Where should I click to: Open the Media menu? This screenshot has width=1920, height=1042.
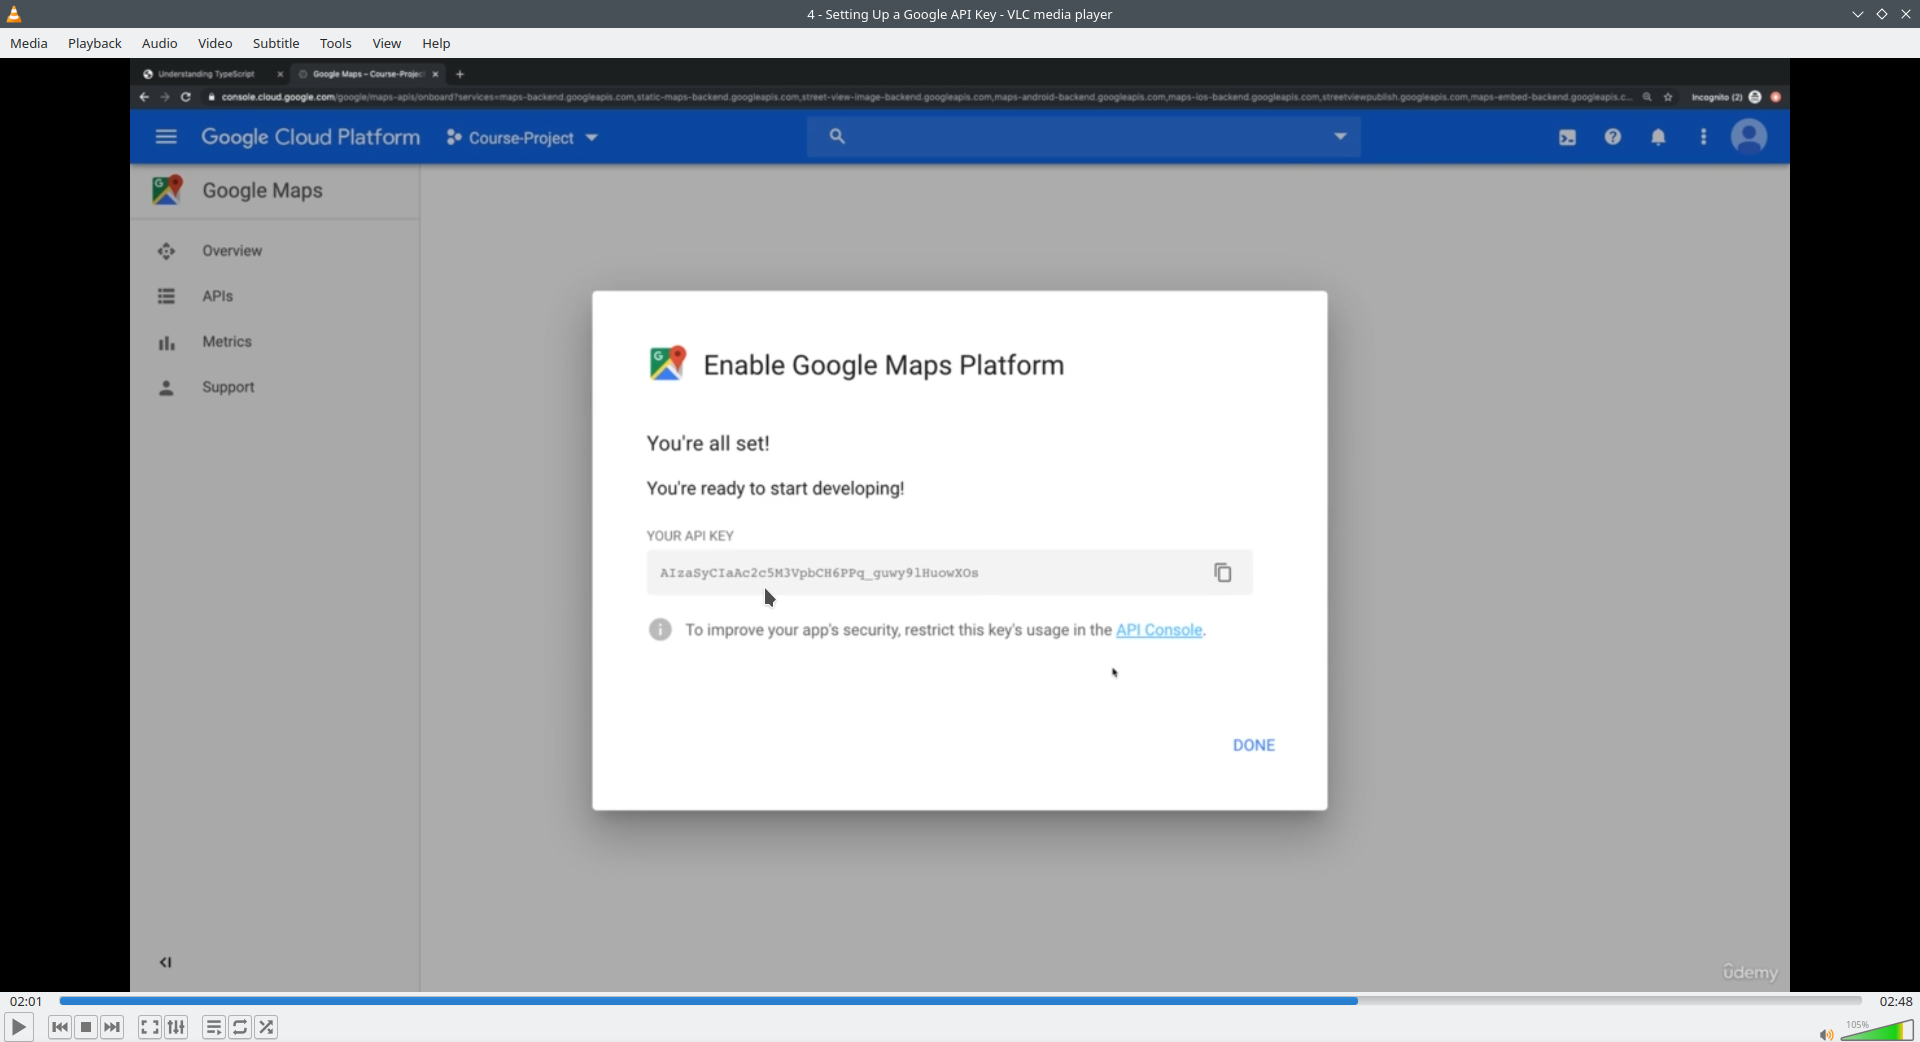point(29,43)
